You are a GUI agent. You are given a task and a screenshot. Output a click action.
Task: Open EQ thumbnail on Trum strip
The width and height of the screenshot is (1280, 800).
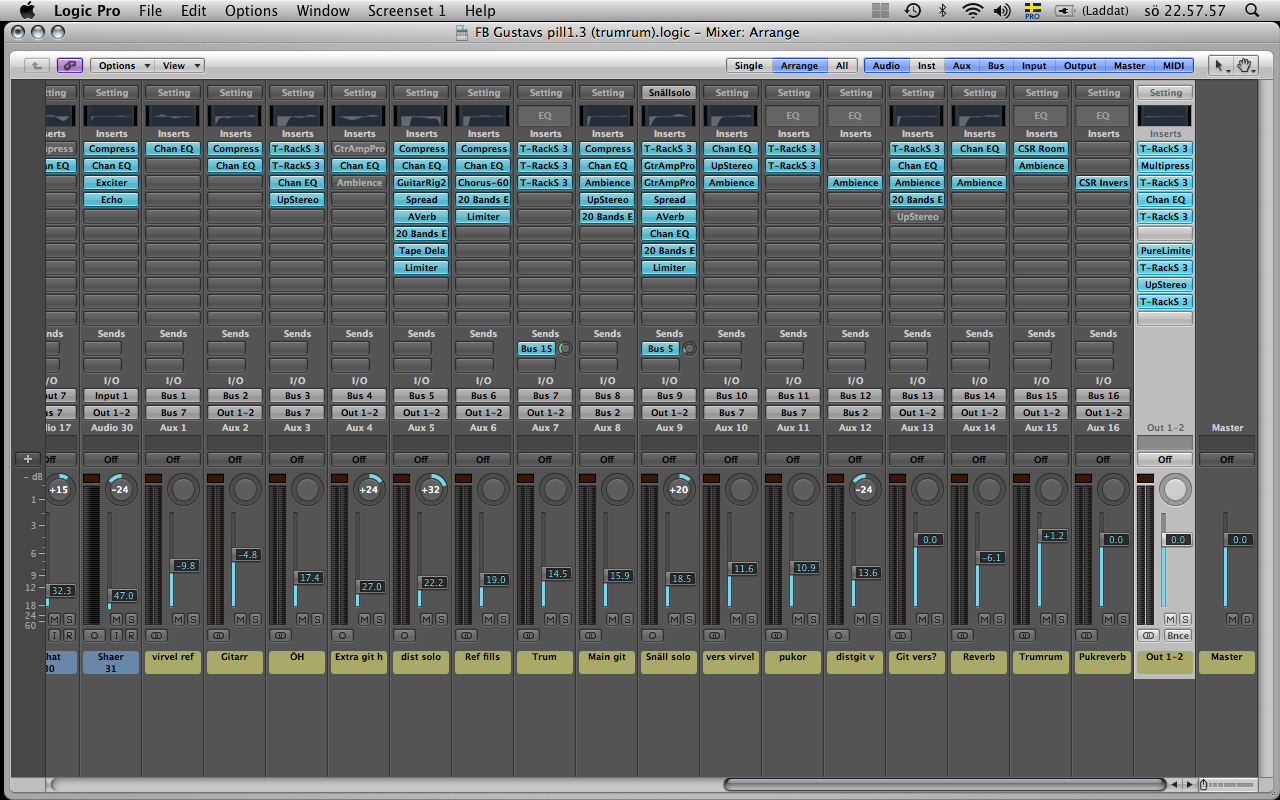click(x=545, y=116)
